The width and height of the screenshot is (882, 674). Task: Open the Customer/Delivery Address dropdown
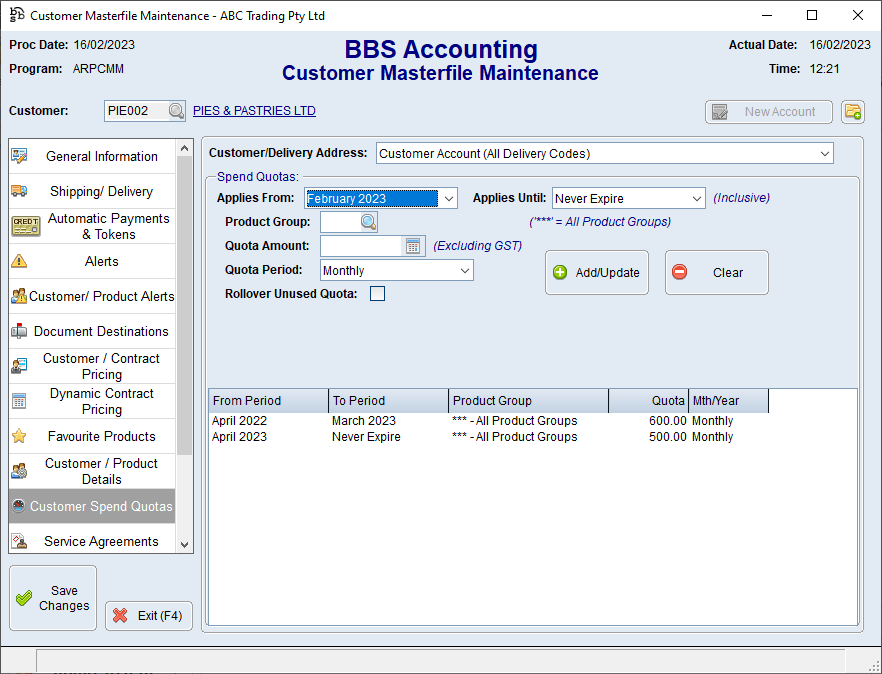824,154
